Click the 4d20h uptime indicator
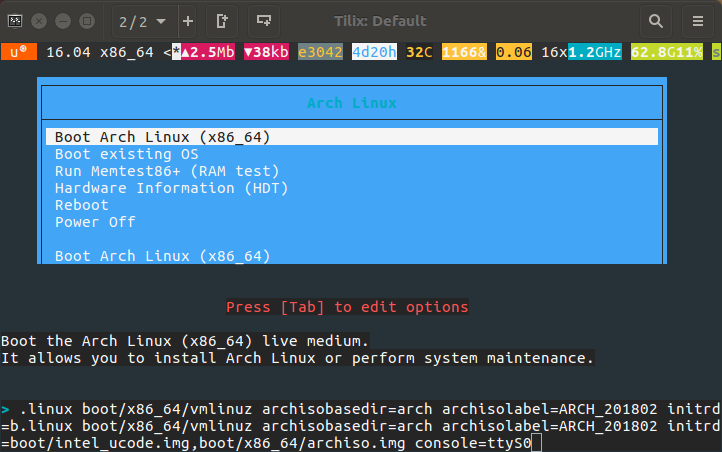Image resolution: width=722 pixels, height=452 pixels. point(374,52)
